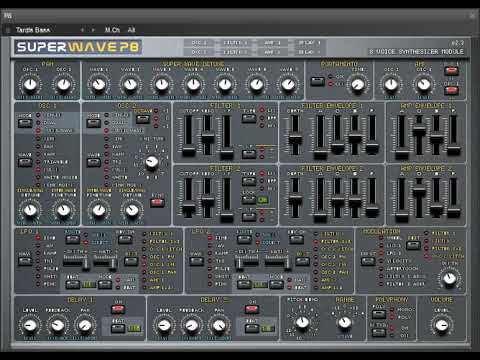The image size is (480, 360).
Task: Select the SAW waveform LED in LFO 1
Action: (38, 246)
